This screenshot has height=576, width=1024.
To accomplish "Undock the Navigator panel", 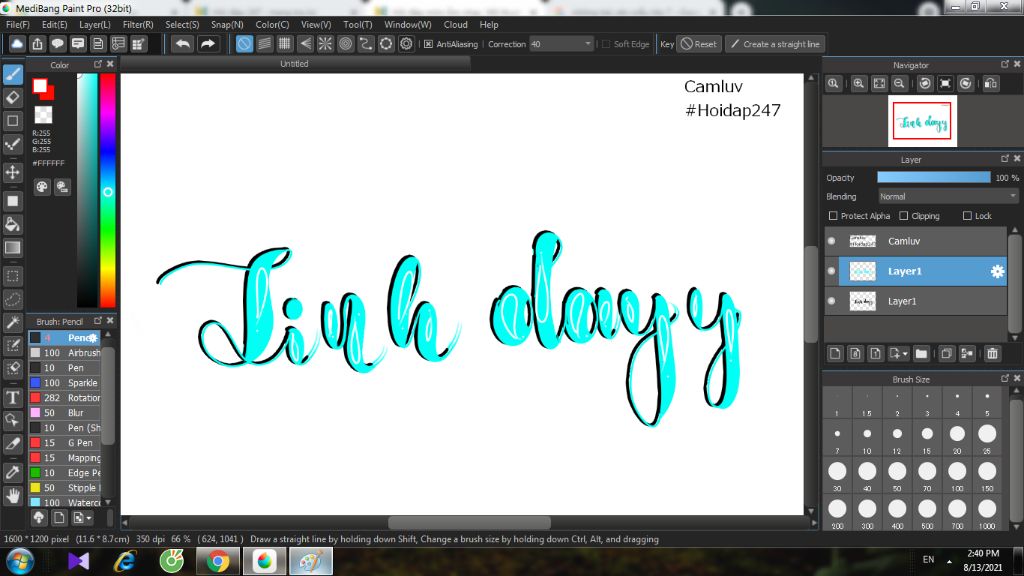I will click(1004, 64).
